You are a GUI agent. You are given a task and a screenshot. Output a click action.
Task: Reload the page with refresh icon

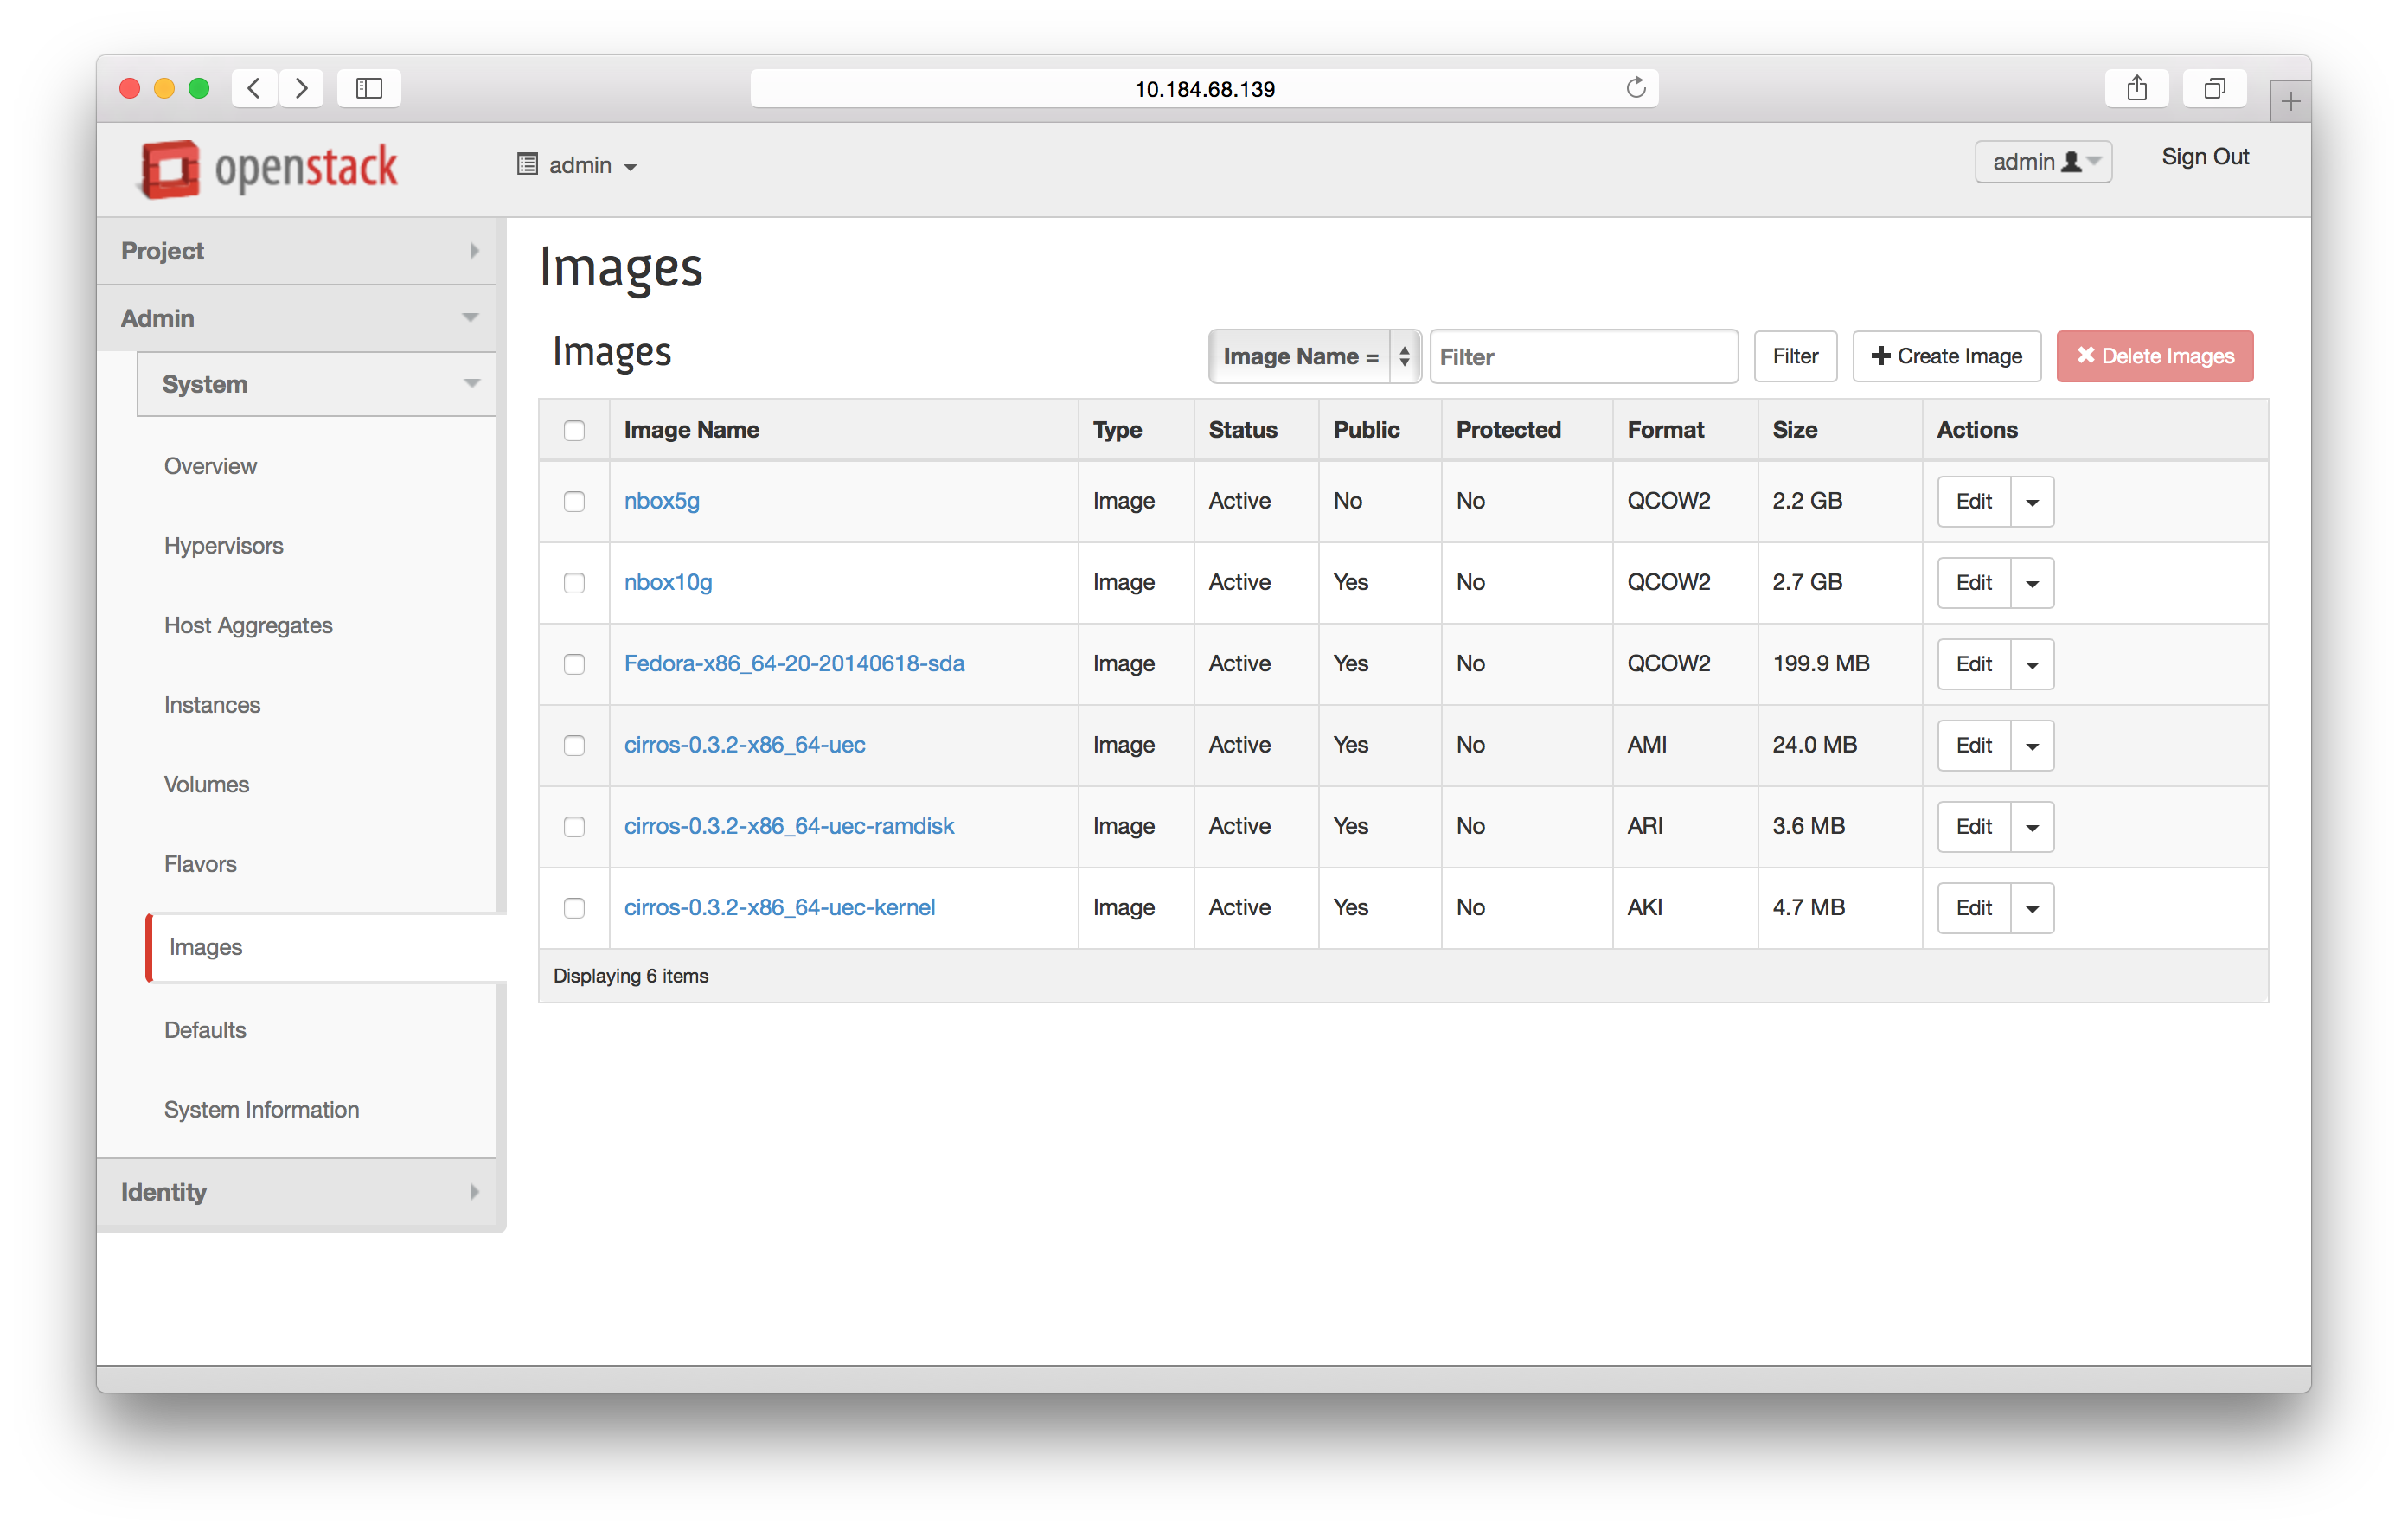coord(1635,88)
